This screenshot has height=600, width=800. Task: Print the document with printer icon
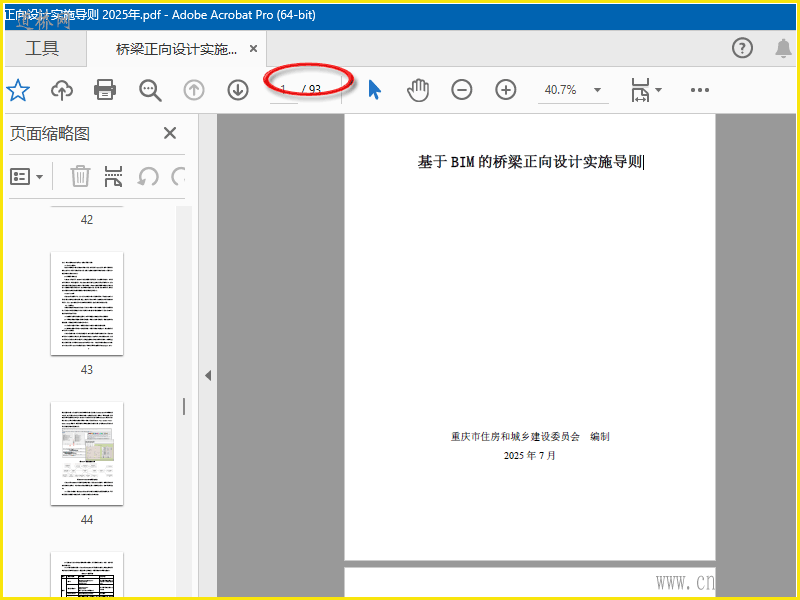coord(105,90)
